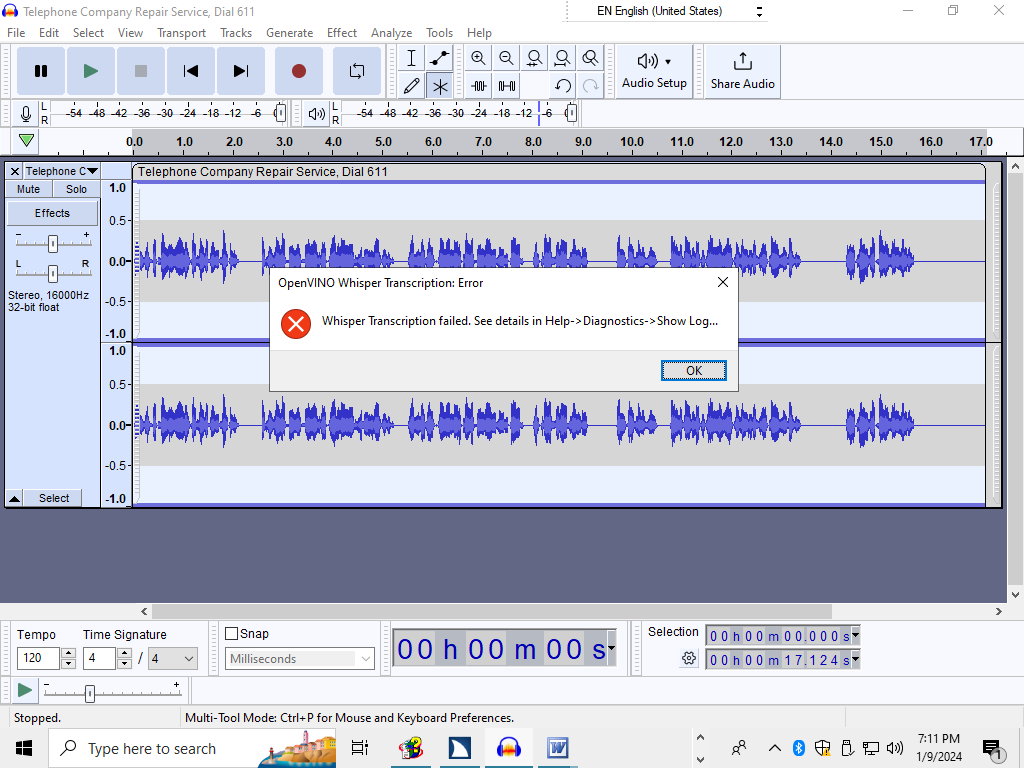
Task: Skip to start of the project
Action: [x=191, y=71]
